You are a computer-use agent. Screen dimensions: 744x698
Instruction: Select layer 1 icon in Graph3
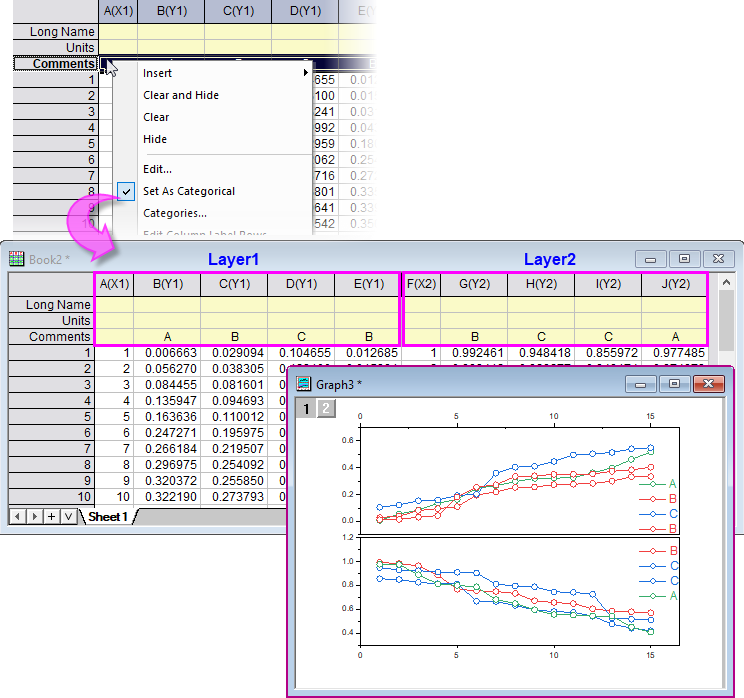308,408
